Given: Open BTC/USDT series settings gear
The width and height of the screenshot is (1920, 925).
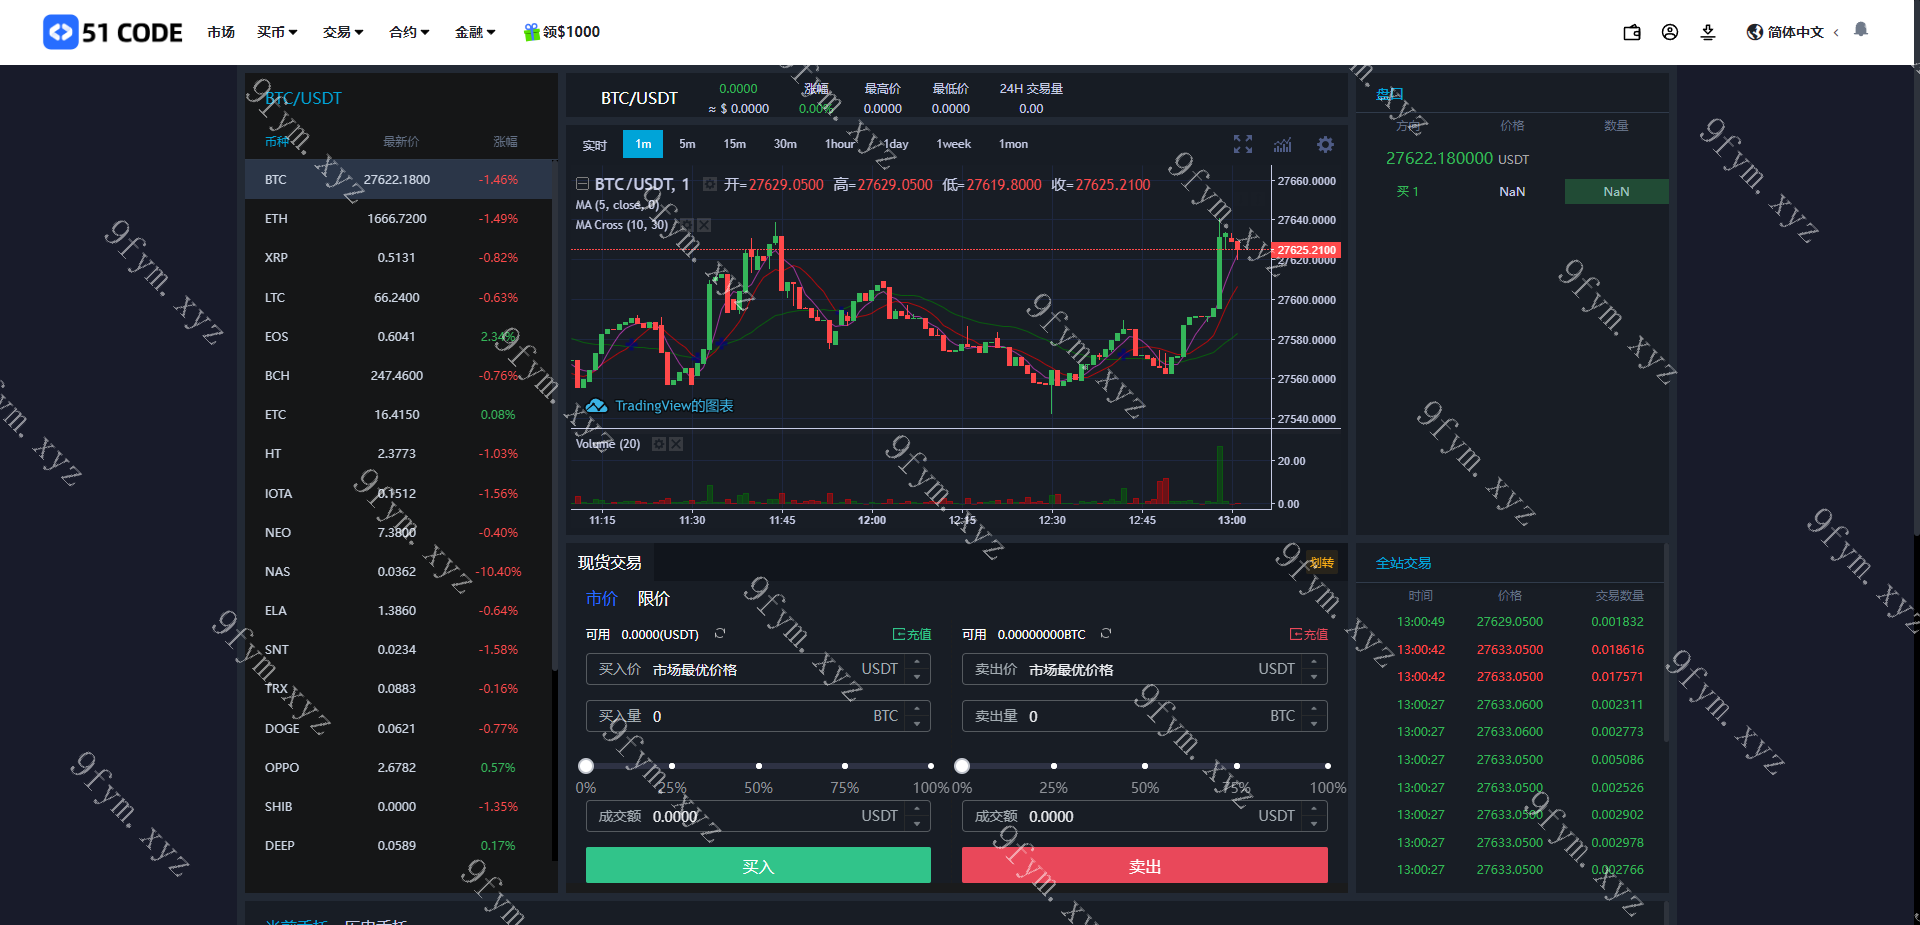Looking at the screenshot, I should (x=710, y=184).
